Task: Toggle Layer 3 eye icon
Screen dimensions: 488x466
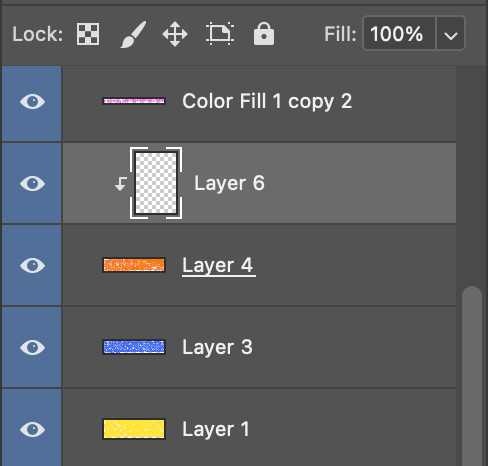Action: [32, 347]
